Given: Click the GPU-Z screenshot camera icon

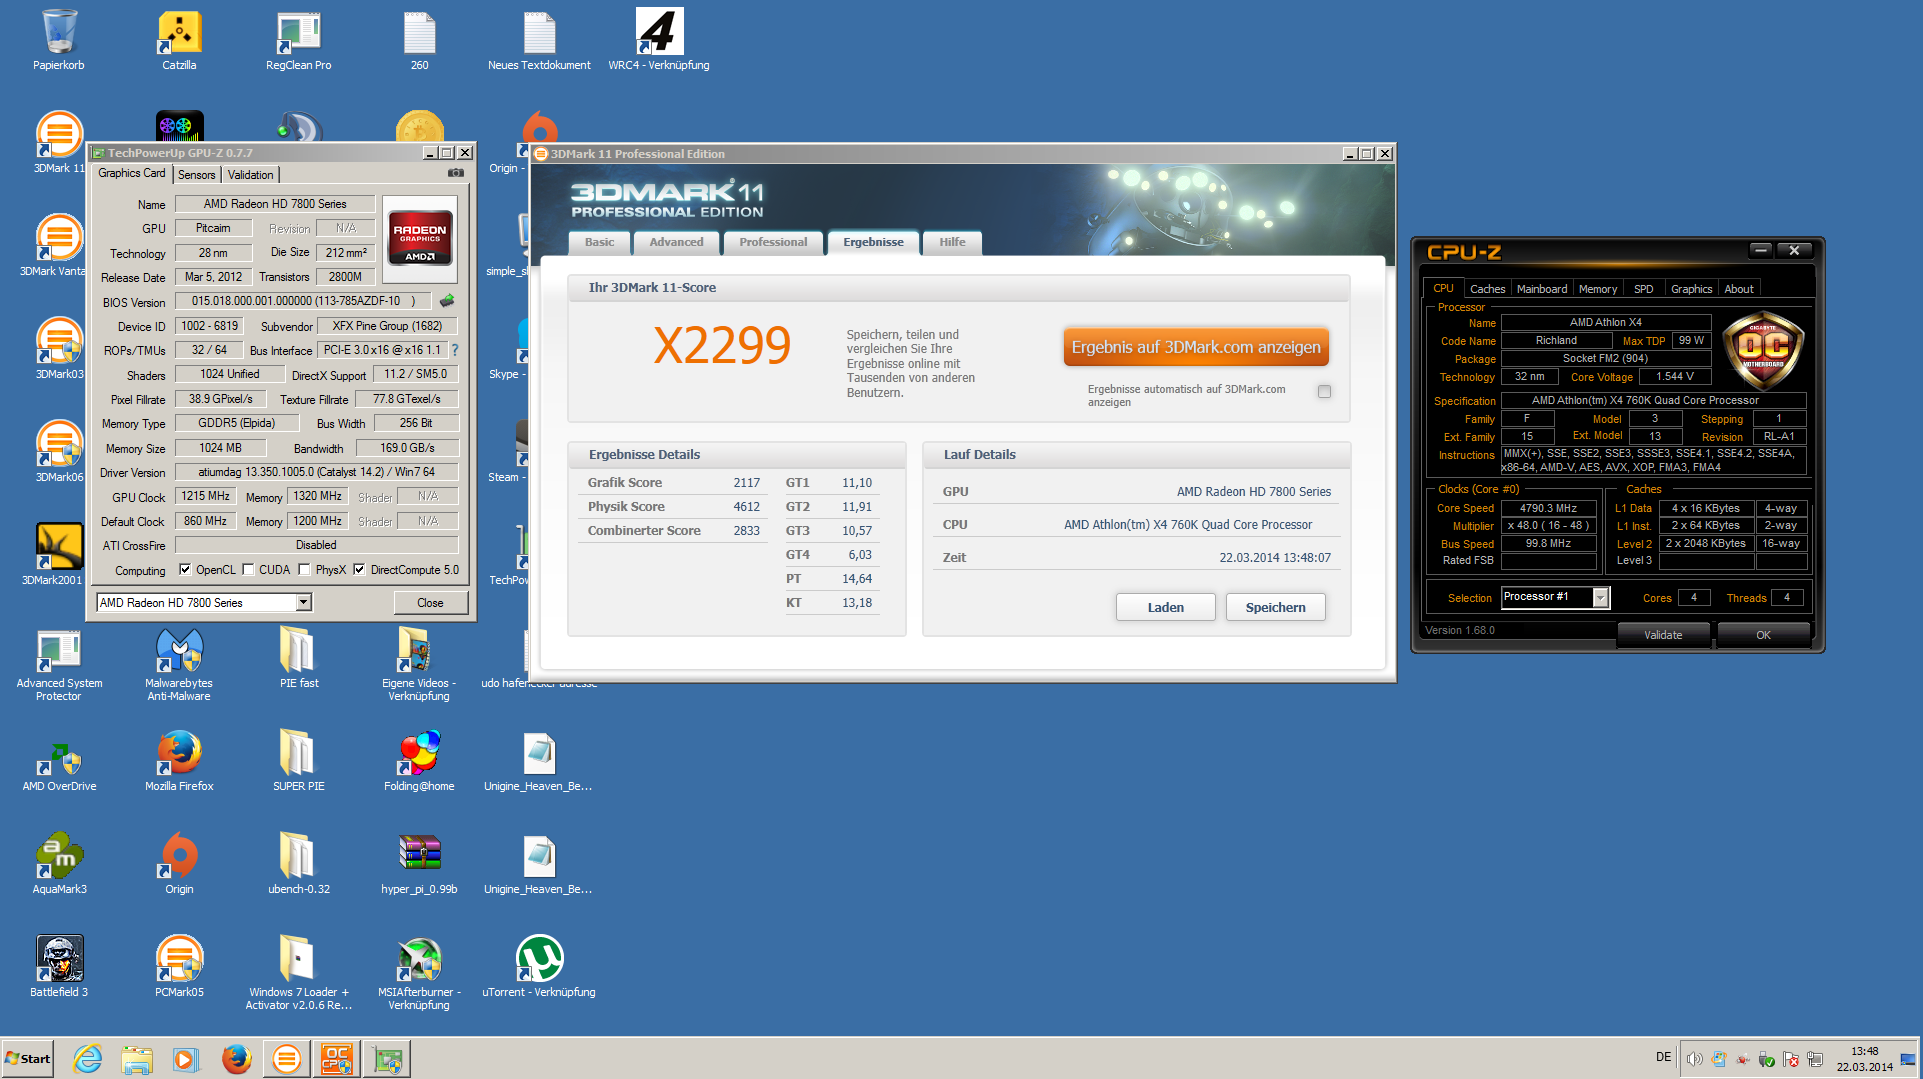Looking at the screenshot, I should pos(456,173).
